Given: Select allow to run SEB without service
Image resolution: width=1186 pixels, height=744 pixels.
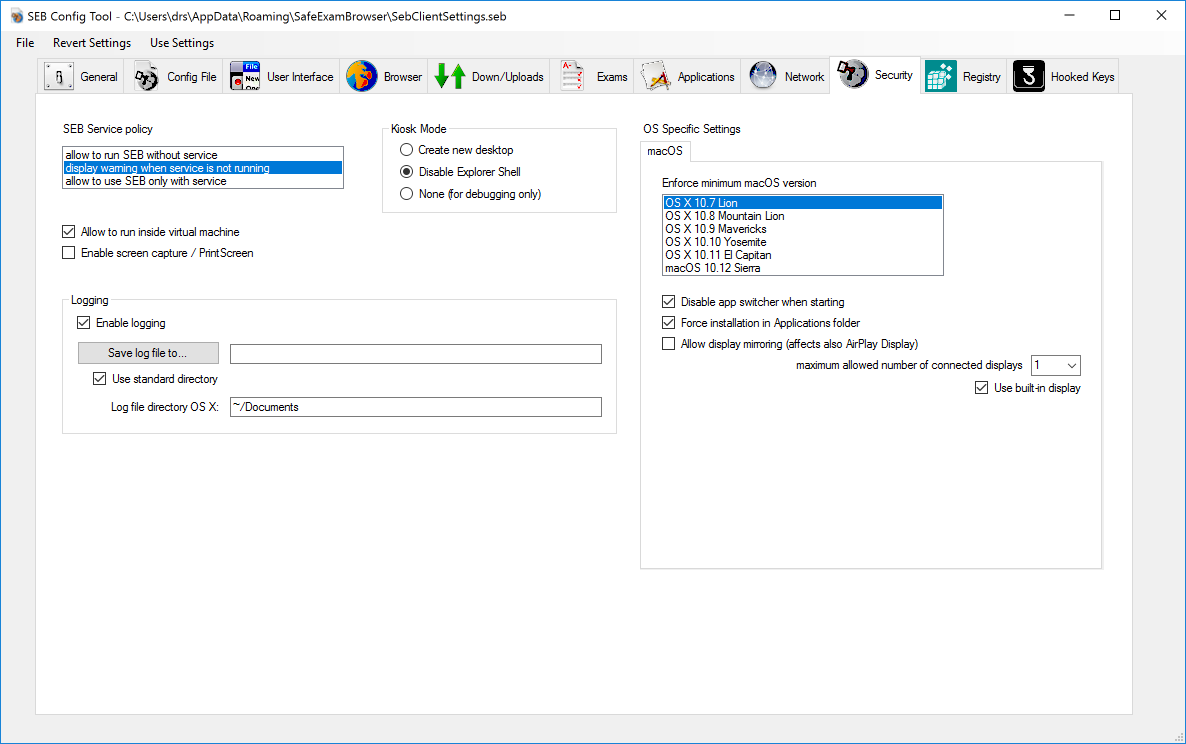Looking at the screenshot, I should click(203, 155).
